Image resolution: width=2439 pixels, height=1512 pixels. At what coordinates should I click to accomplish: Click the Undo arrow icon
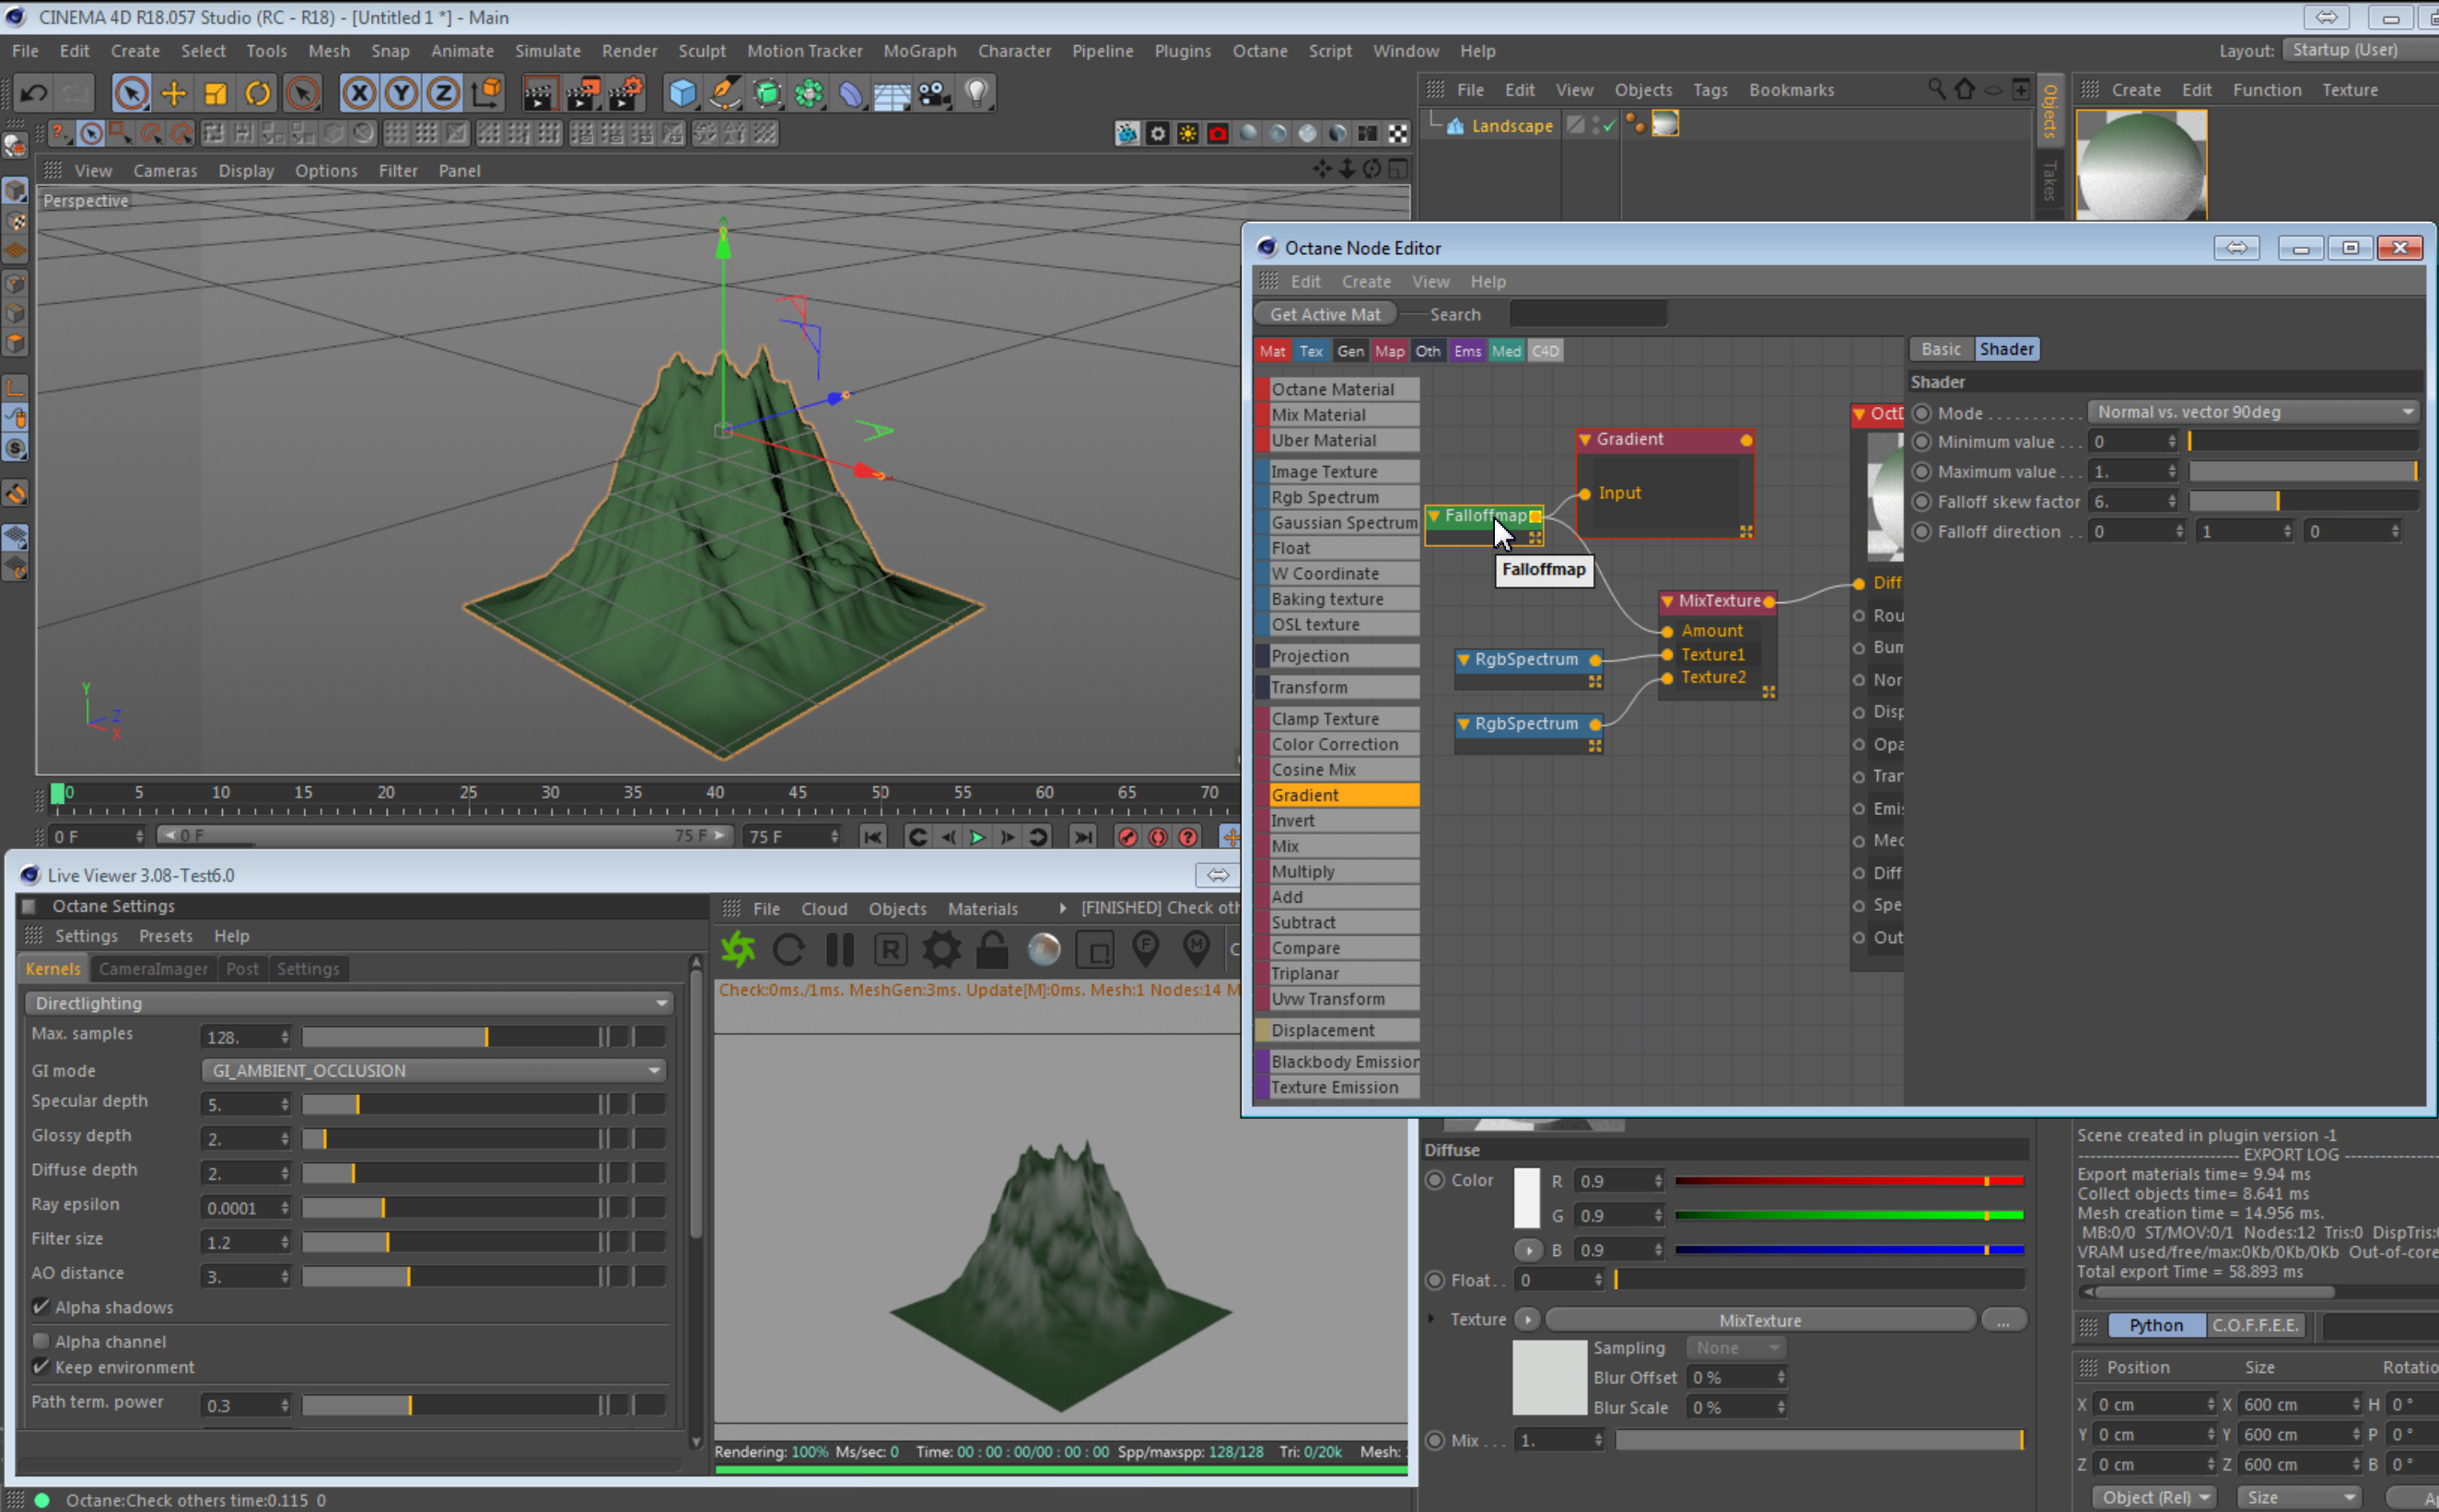coord(34,93)
